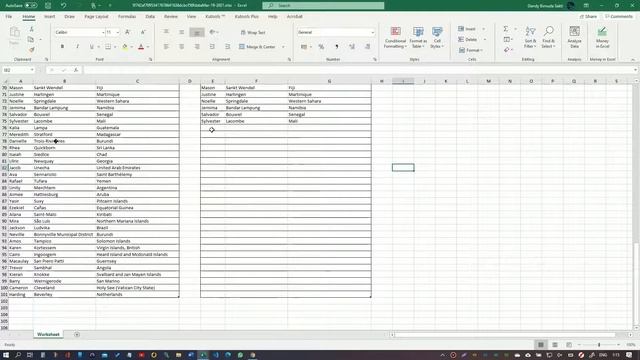Click the Format Painter brush icon
The image size is (640, 360).
click(31, 49)
